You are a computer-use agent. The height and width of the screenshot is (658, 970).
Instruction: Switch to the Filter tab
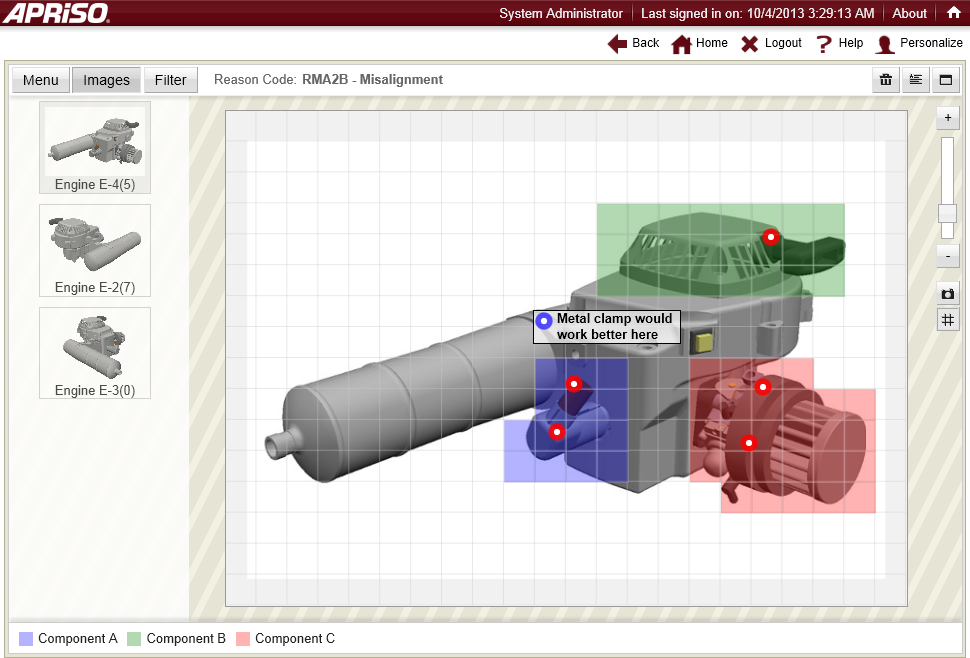(x=170, y=80)
